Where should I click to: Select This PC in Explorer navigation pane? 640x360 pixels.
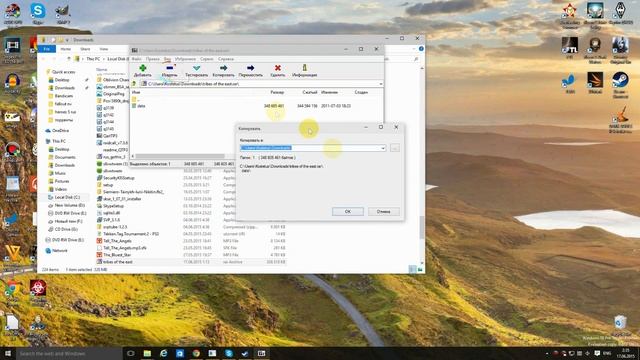click(58, 141)
